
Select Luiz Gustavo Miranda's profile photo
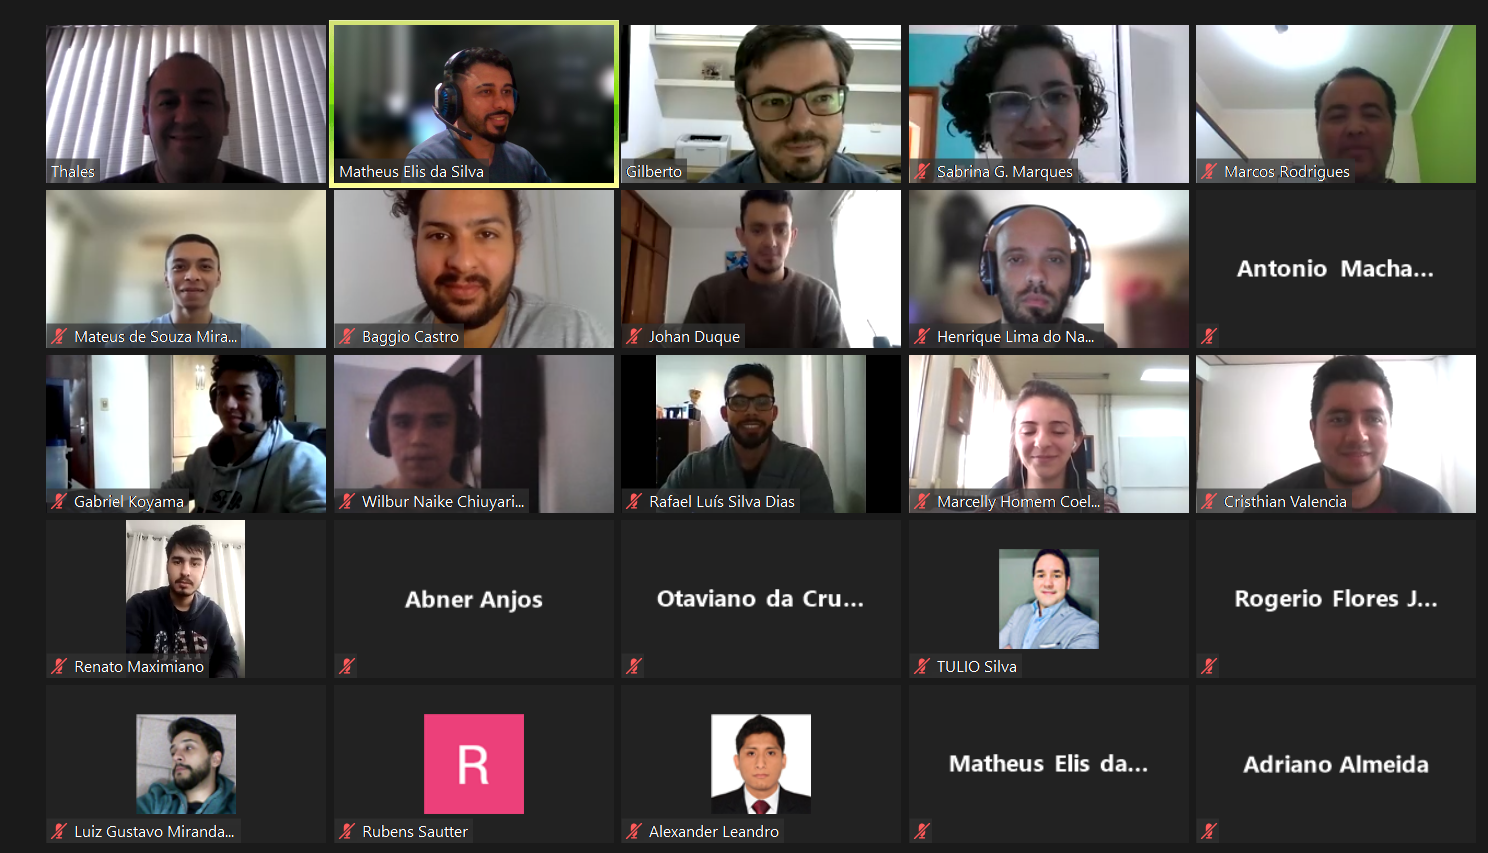click(186, 764)
